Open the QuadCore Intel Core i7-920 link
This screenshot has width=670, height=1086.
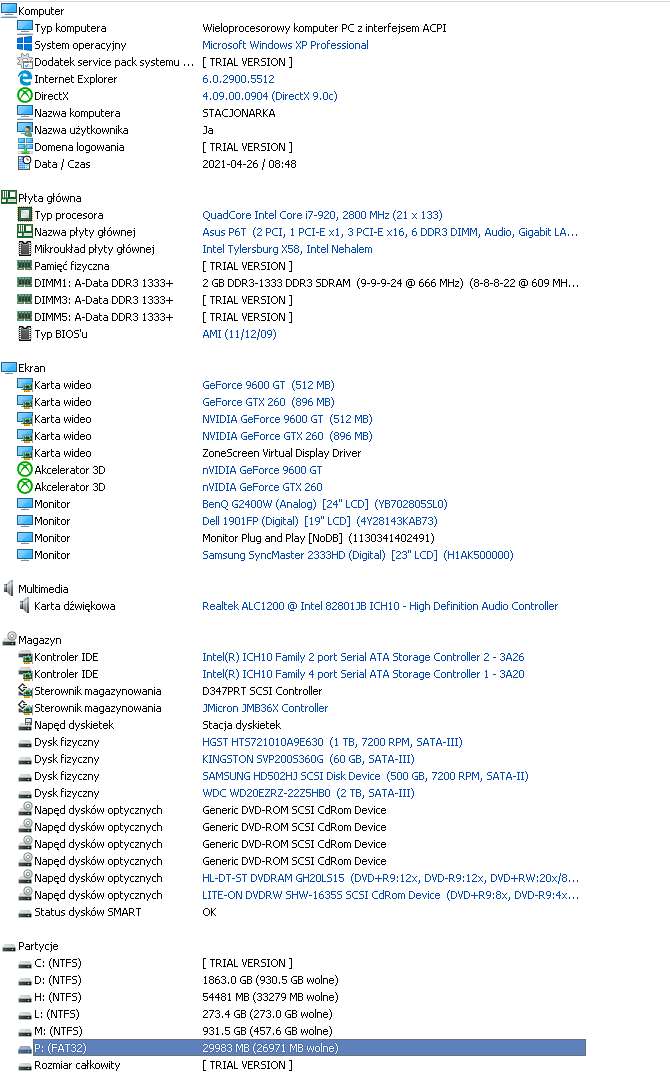click(x=322, y=215)
